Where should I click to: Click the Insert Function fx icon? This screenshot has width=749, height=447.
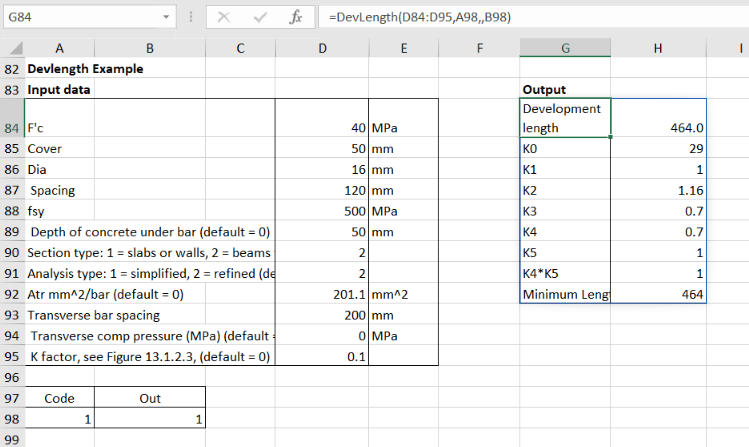pos(295,17)
